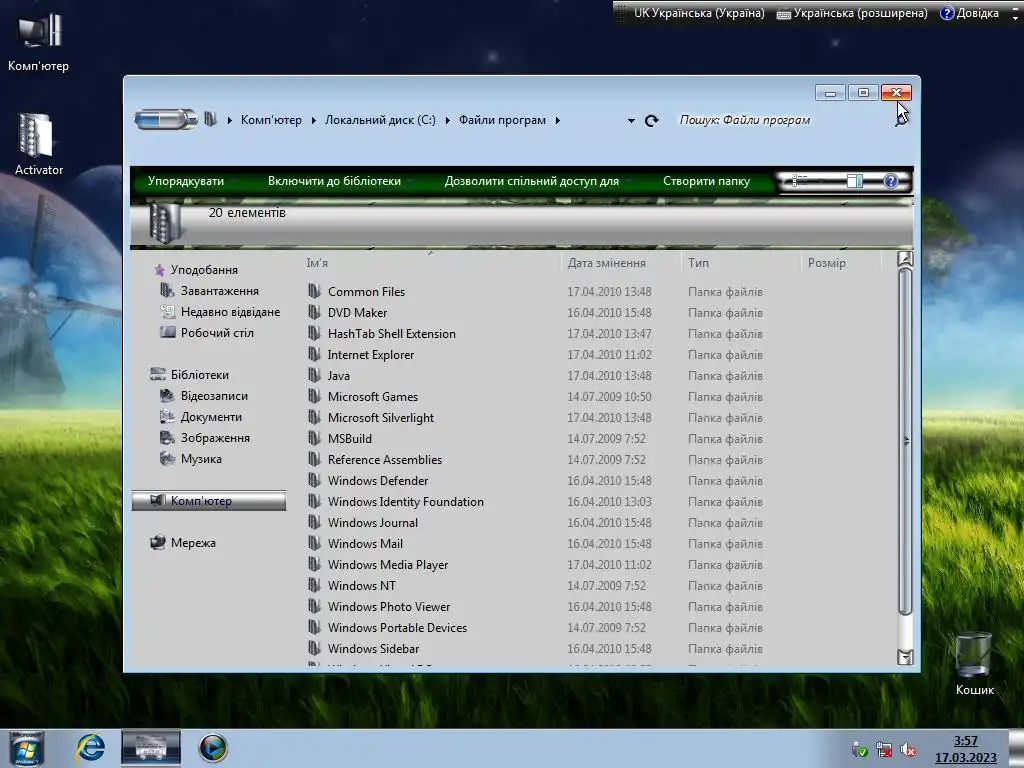This screenshot has height=768, width=1024.
Task: Open Windows Media Player from taskbar
Action: (213, 748)
